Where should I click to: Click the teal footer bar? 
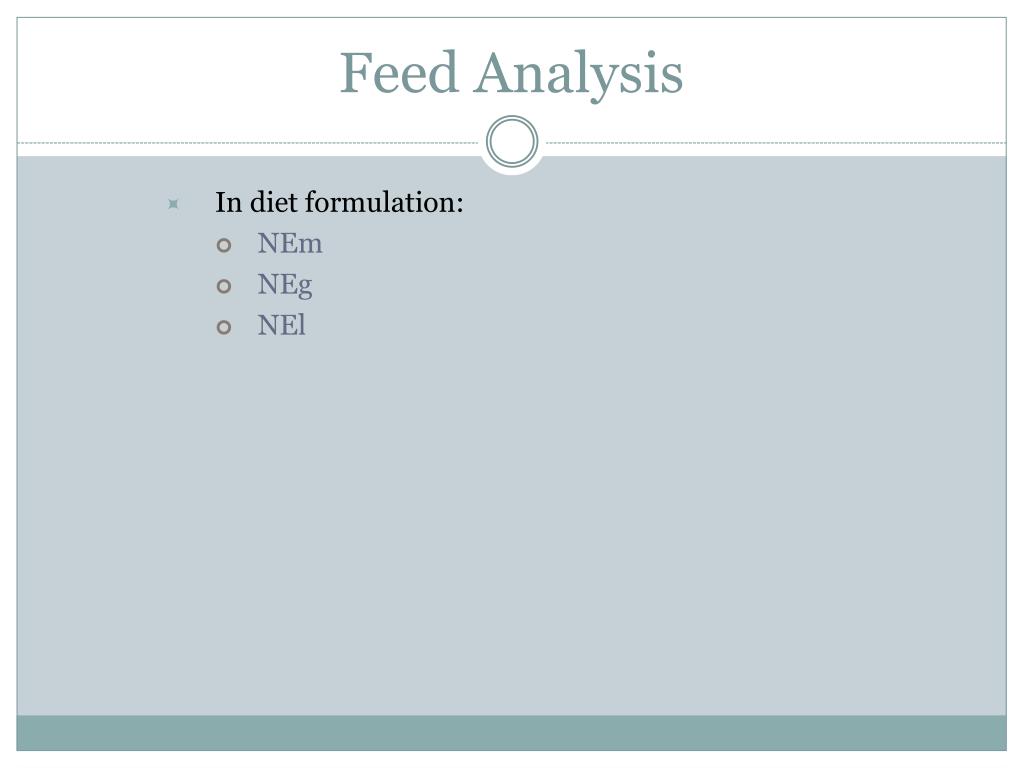pyautogui.click(x=511, y=733)
